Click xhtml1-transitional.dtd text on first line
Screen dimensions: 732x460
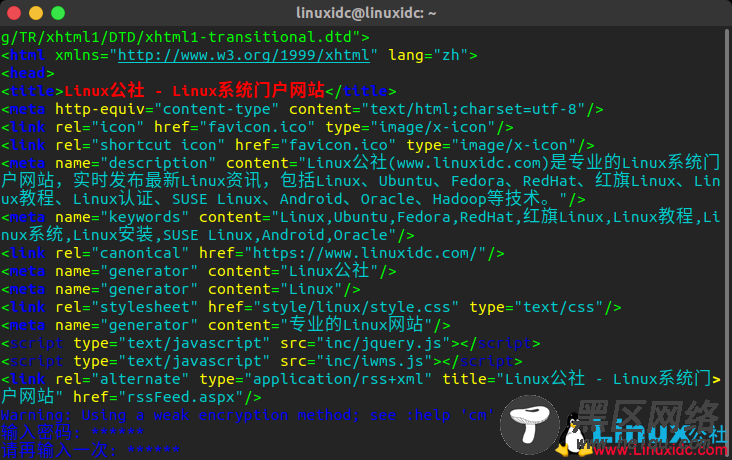tap(247, 37)
